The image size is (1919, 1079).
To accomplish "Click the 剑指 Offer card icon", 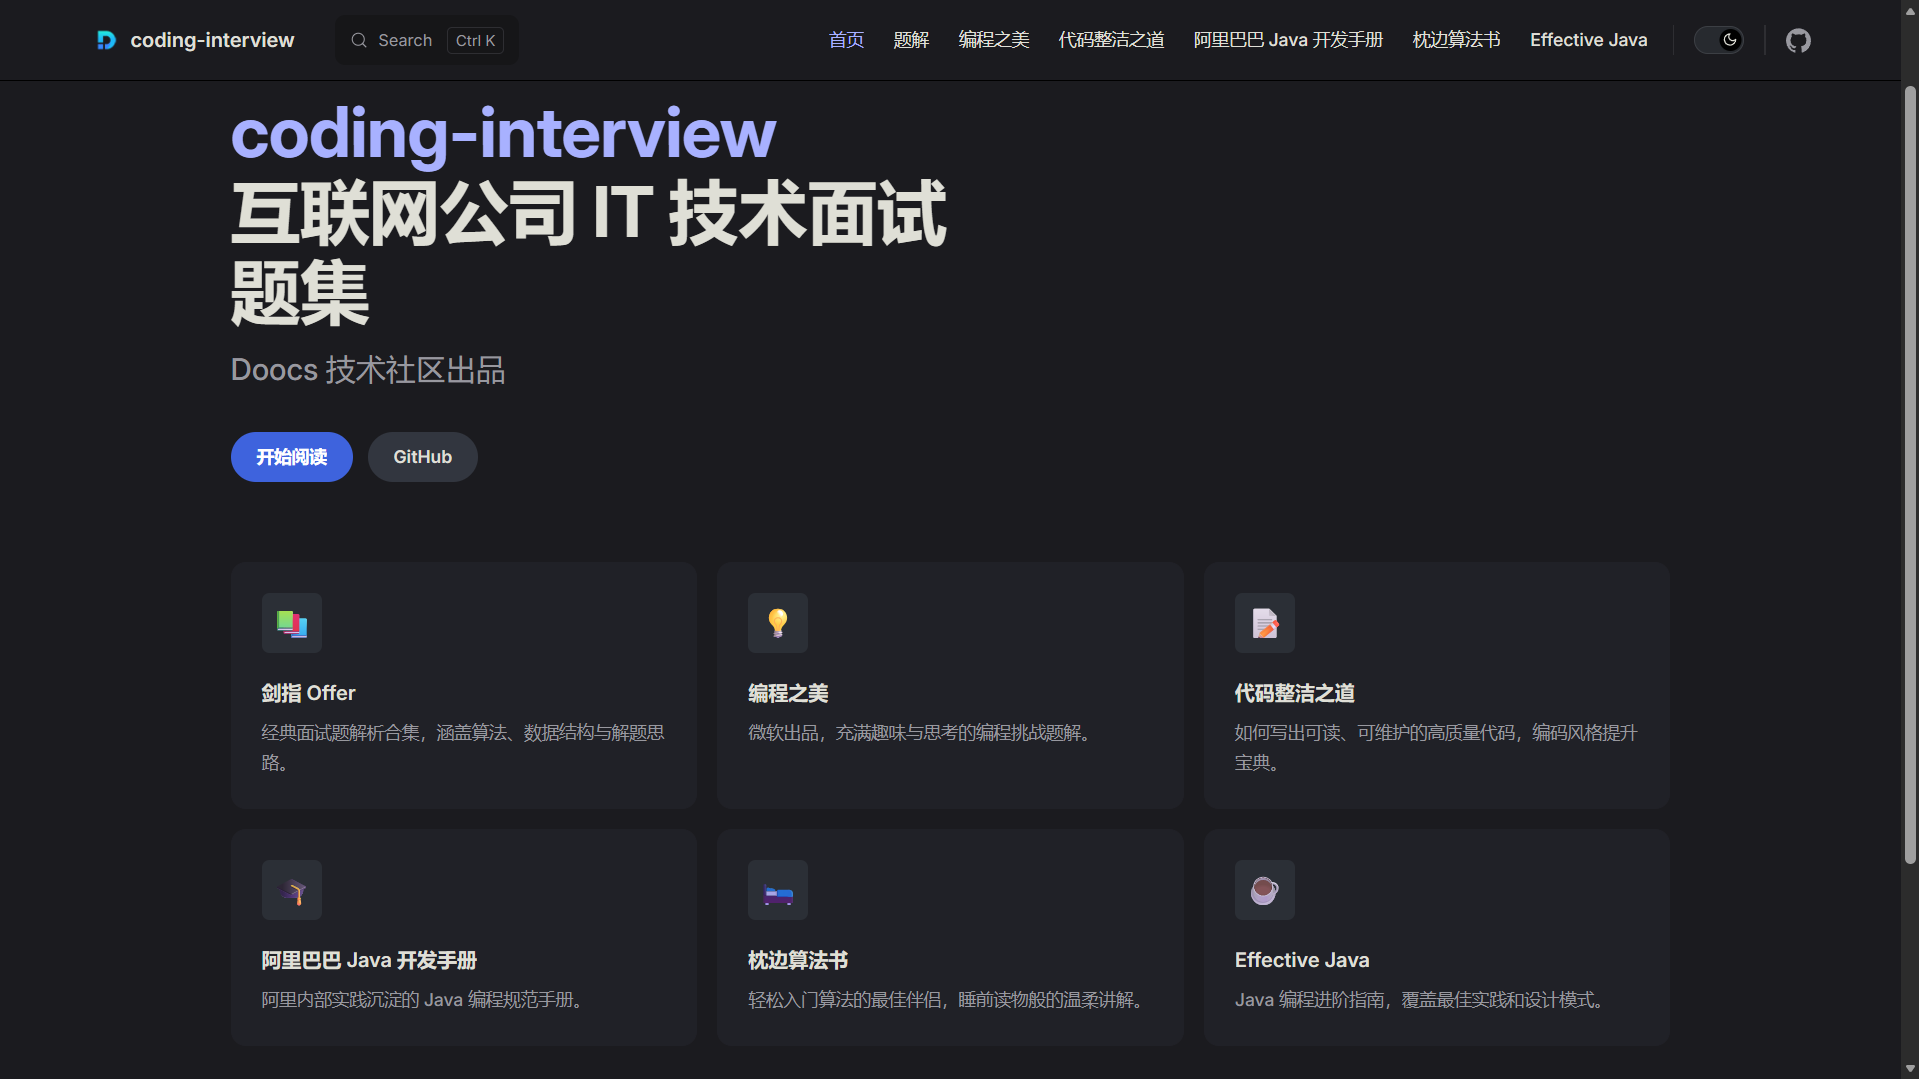I will [291, 622].
